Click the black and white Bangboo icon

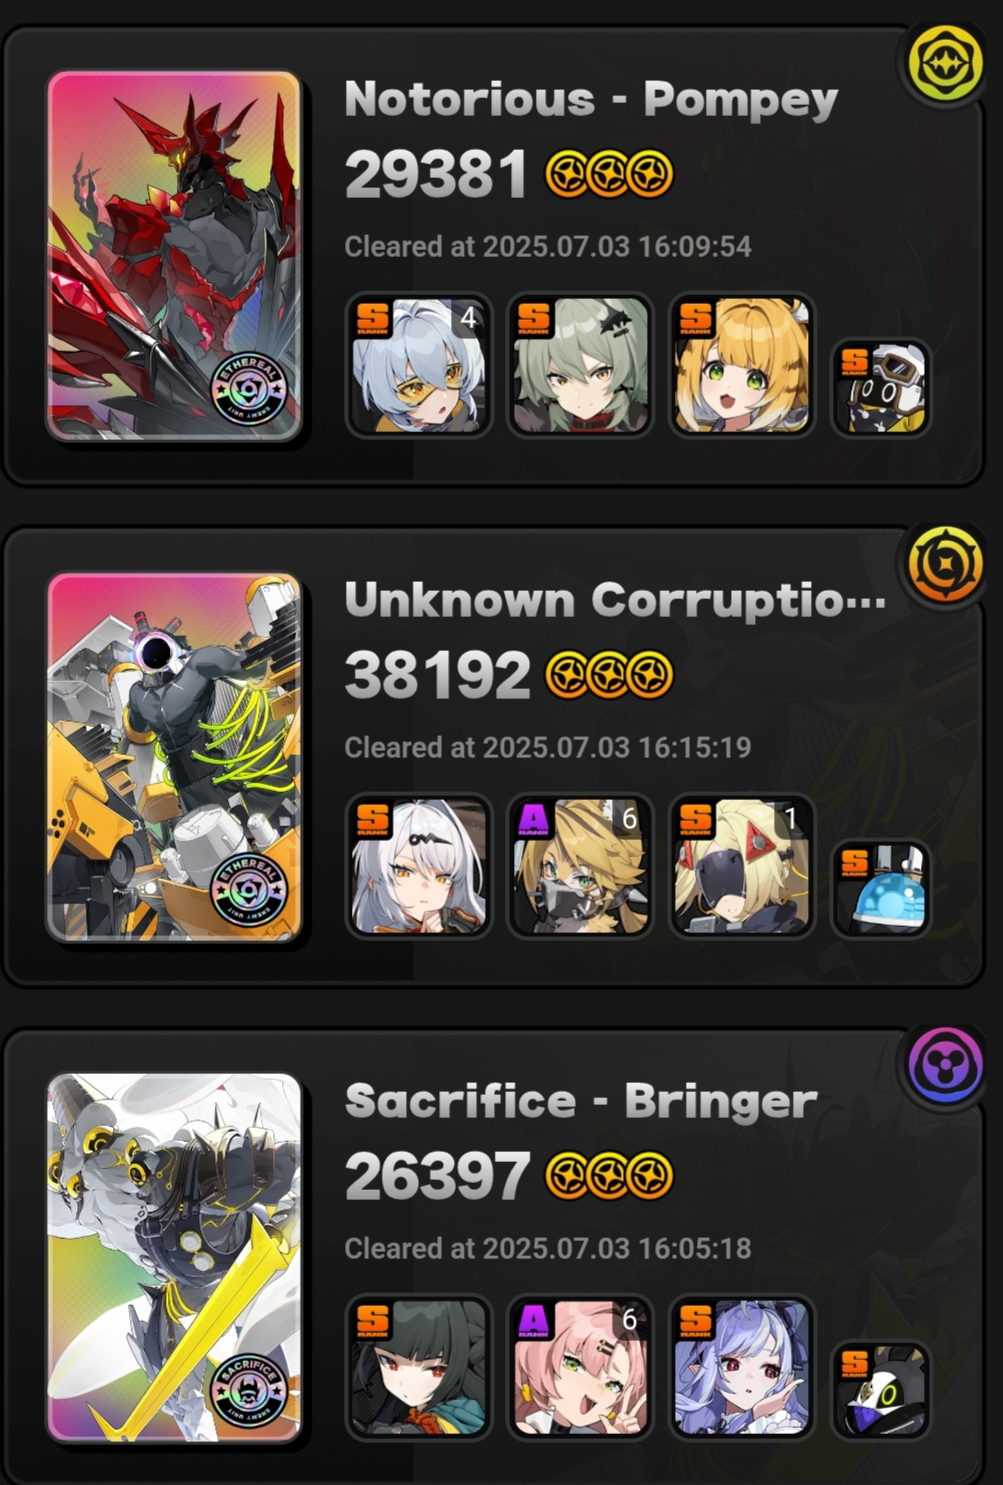point(881,1390)
